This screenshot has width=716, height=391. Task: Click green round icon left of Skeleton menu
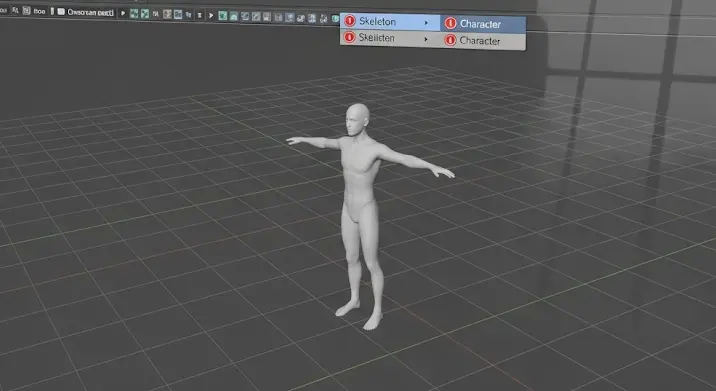tap(335, 19)
